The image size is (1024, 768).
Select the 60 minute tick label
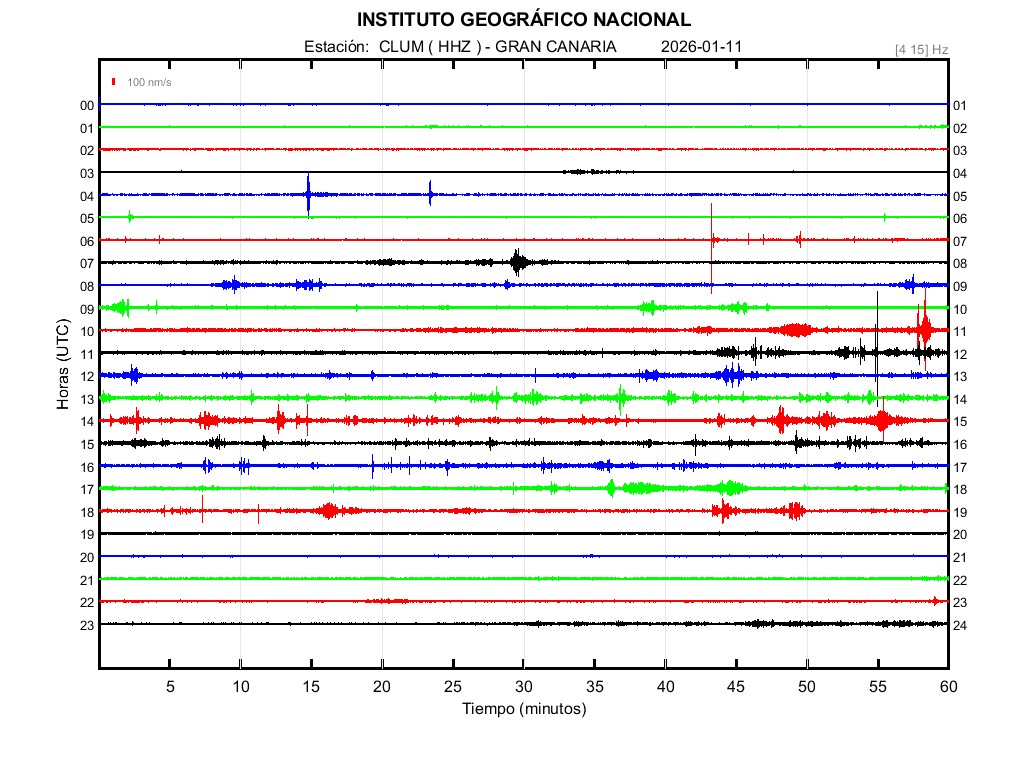click(948, 687)
